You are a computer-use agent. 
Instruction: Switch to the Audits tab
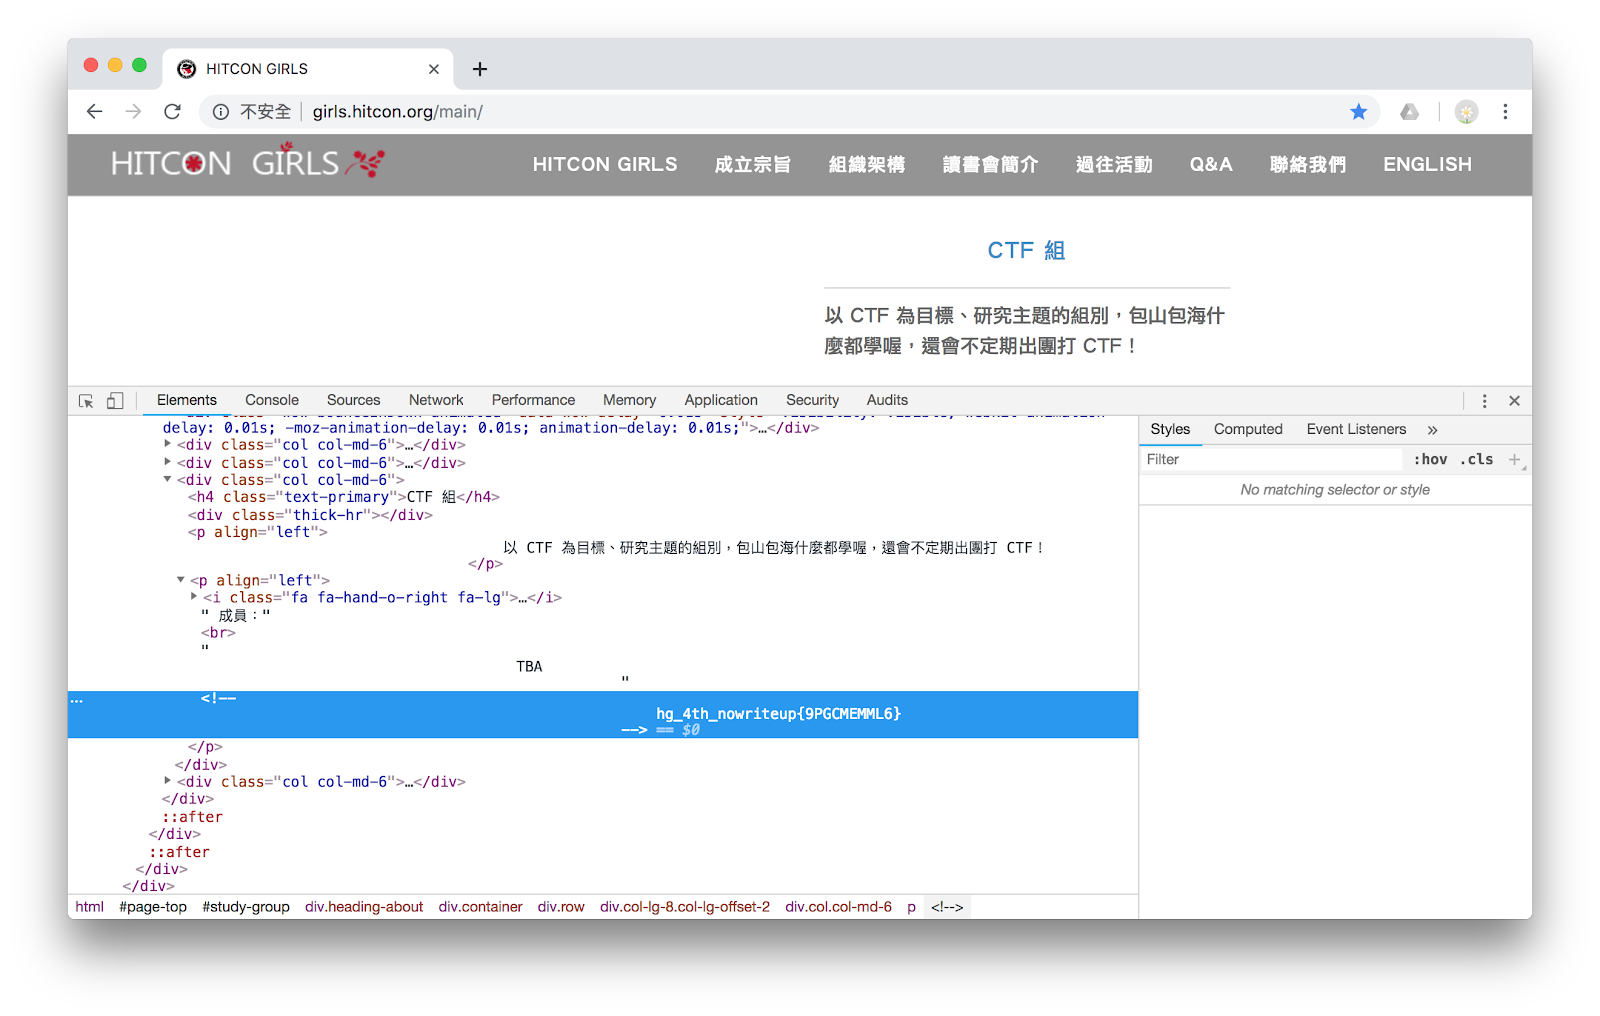(887, 400)
